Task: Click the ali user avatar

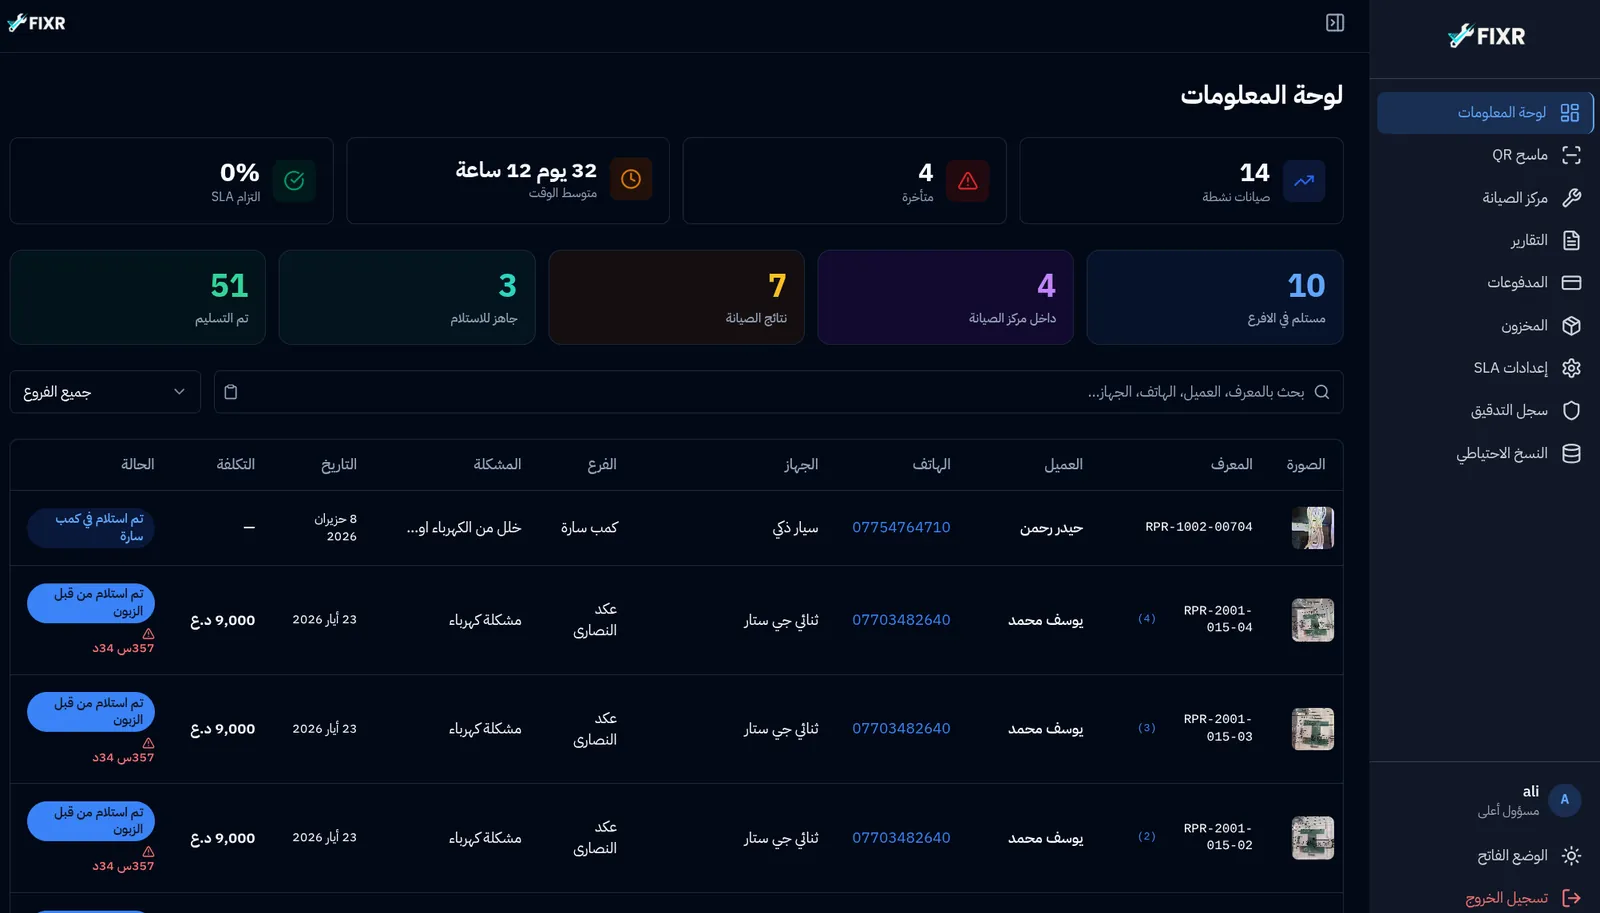Action: pyautogui.click(x=1564, y=800)
